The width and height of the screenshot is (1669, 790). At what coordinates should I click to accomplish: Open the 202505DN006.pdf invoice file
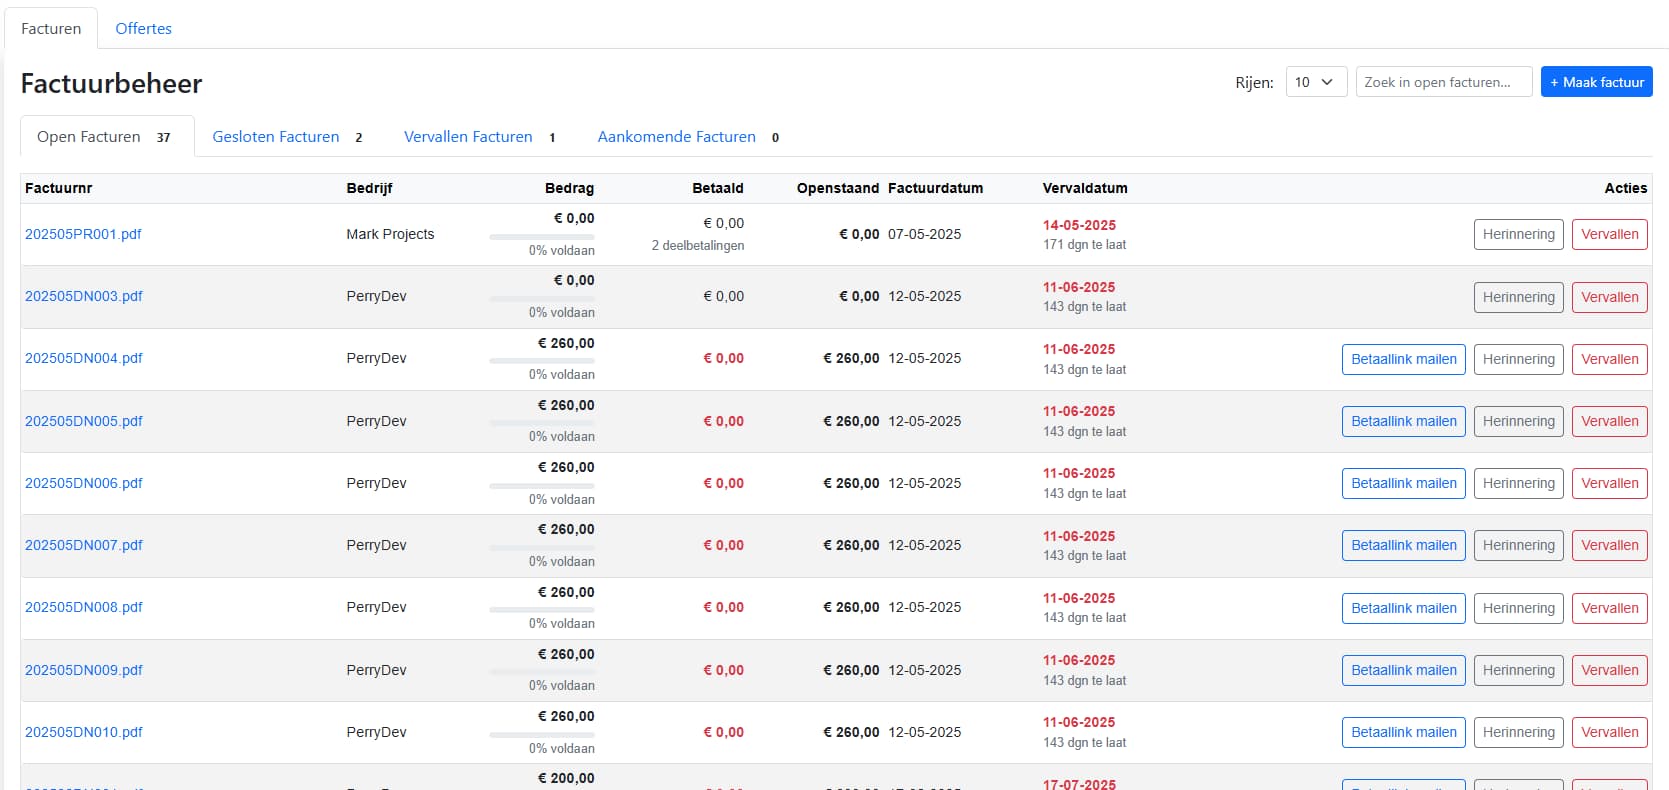click(x=84, y=483)
